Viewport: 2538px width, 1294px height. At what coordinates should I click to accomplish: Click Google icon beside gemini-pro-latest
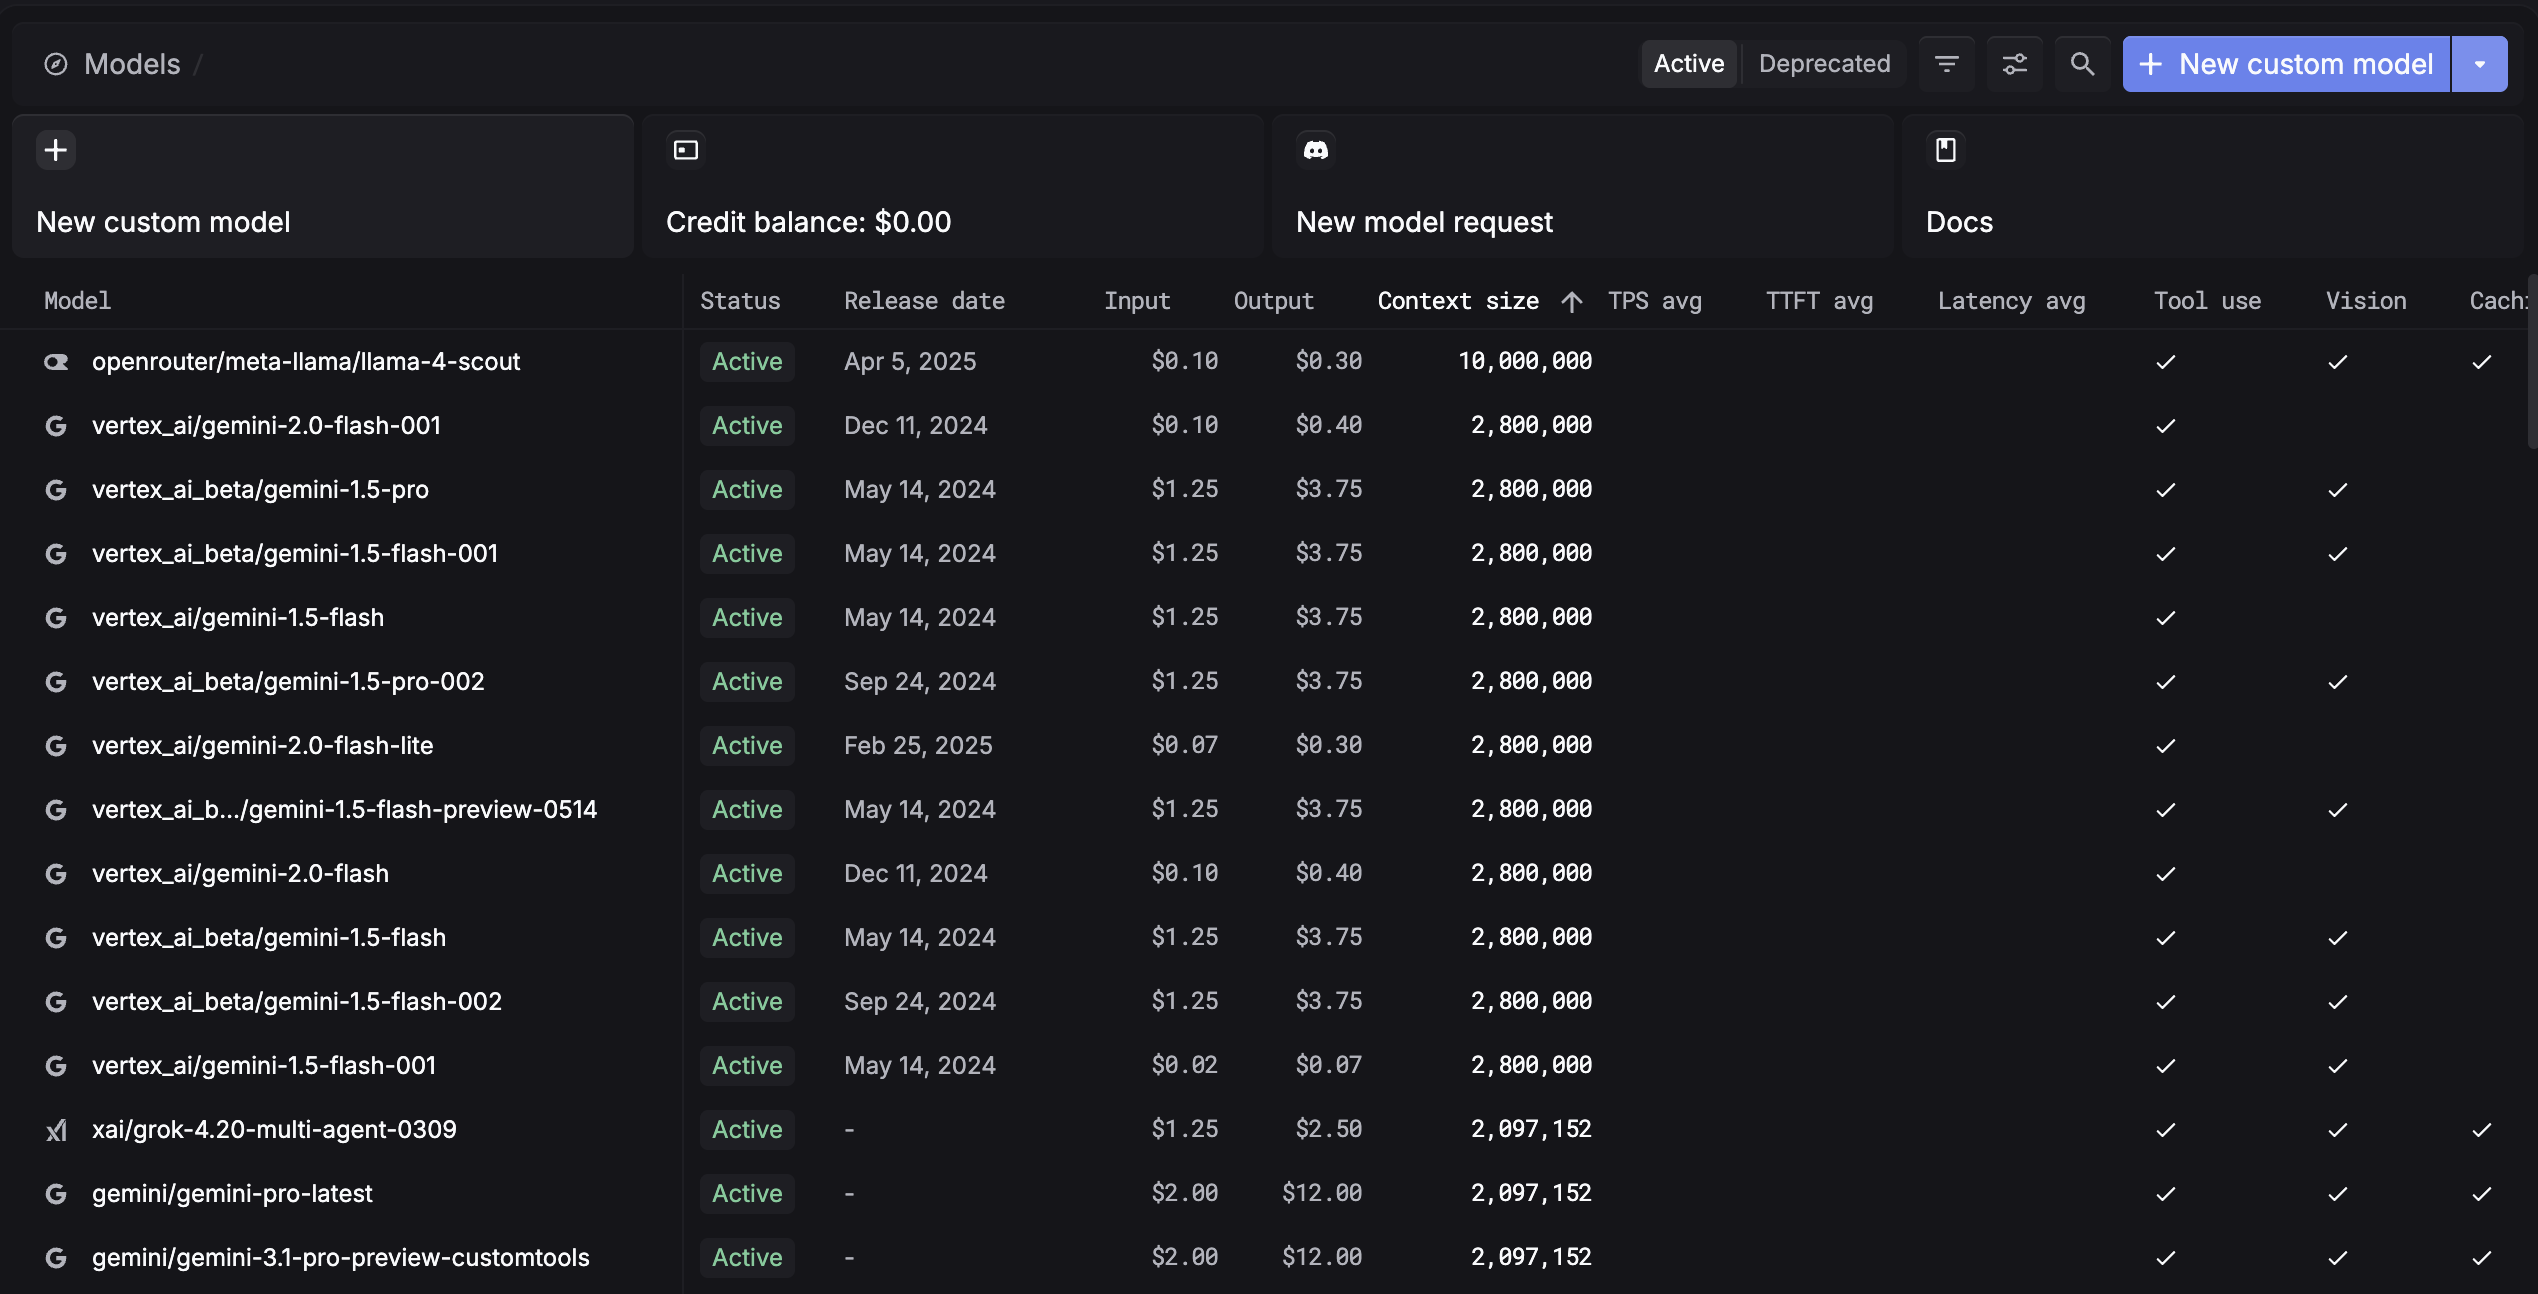pyautogui.click(x=56, y=1194)
